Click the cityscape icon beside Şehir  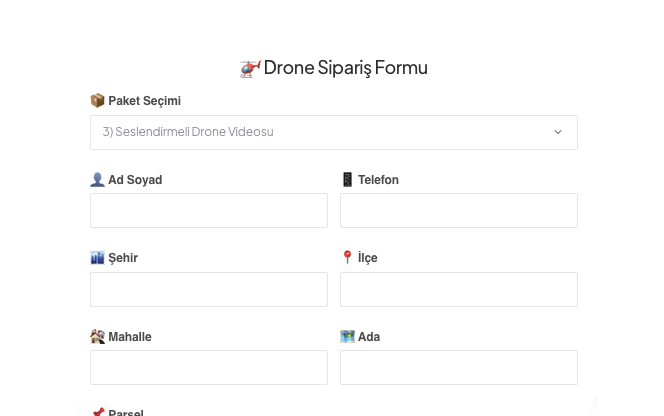(x=97, y=258)
